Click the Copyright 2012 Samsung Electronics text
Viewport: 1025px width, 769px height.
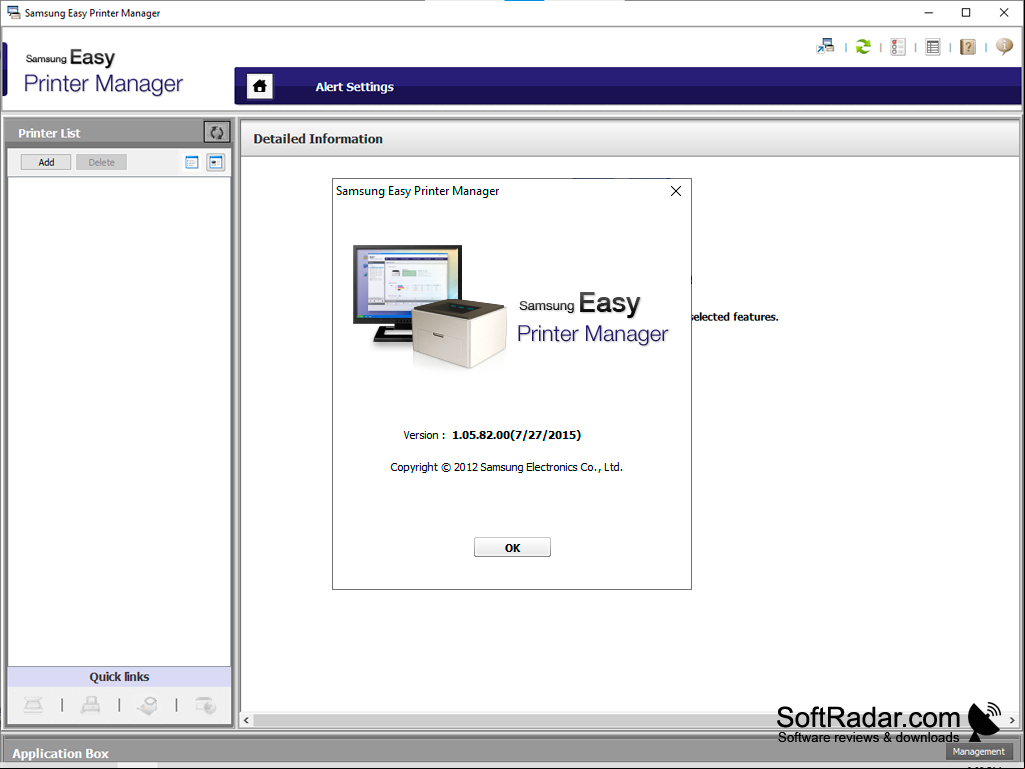tap(507, 467)
